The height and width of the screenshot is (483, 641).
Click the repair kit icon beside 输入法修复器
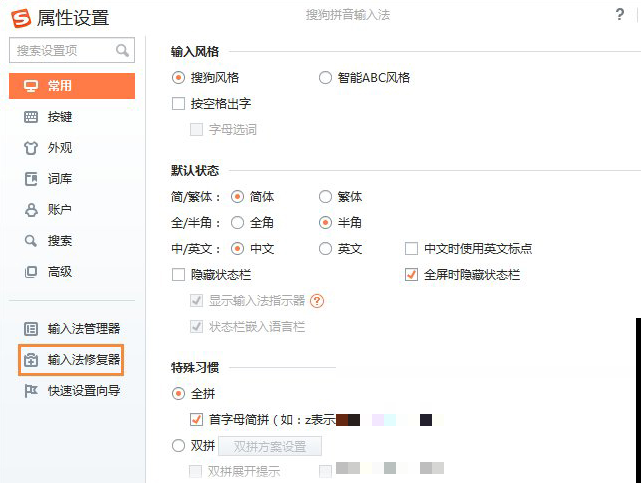coord(31,360)
